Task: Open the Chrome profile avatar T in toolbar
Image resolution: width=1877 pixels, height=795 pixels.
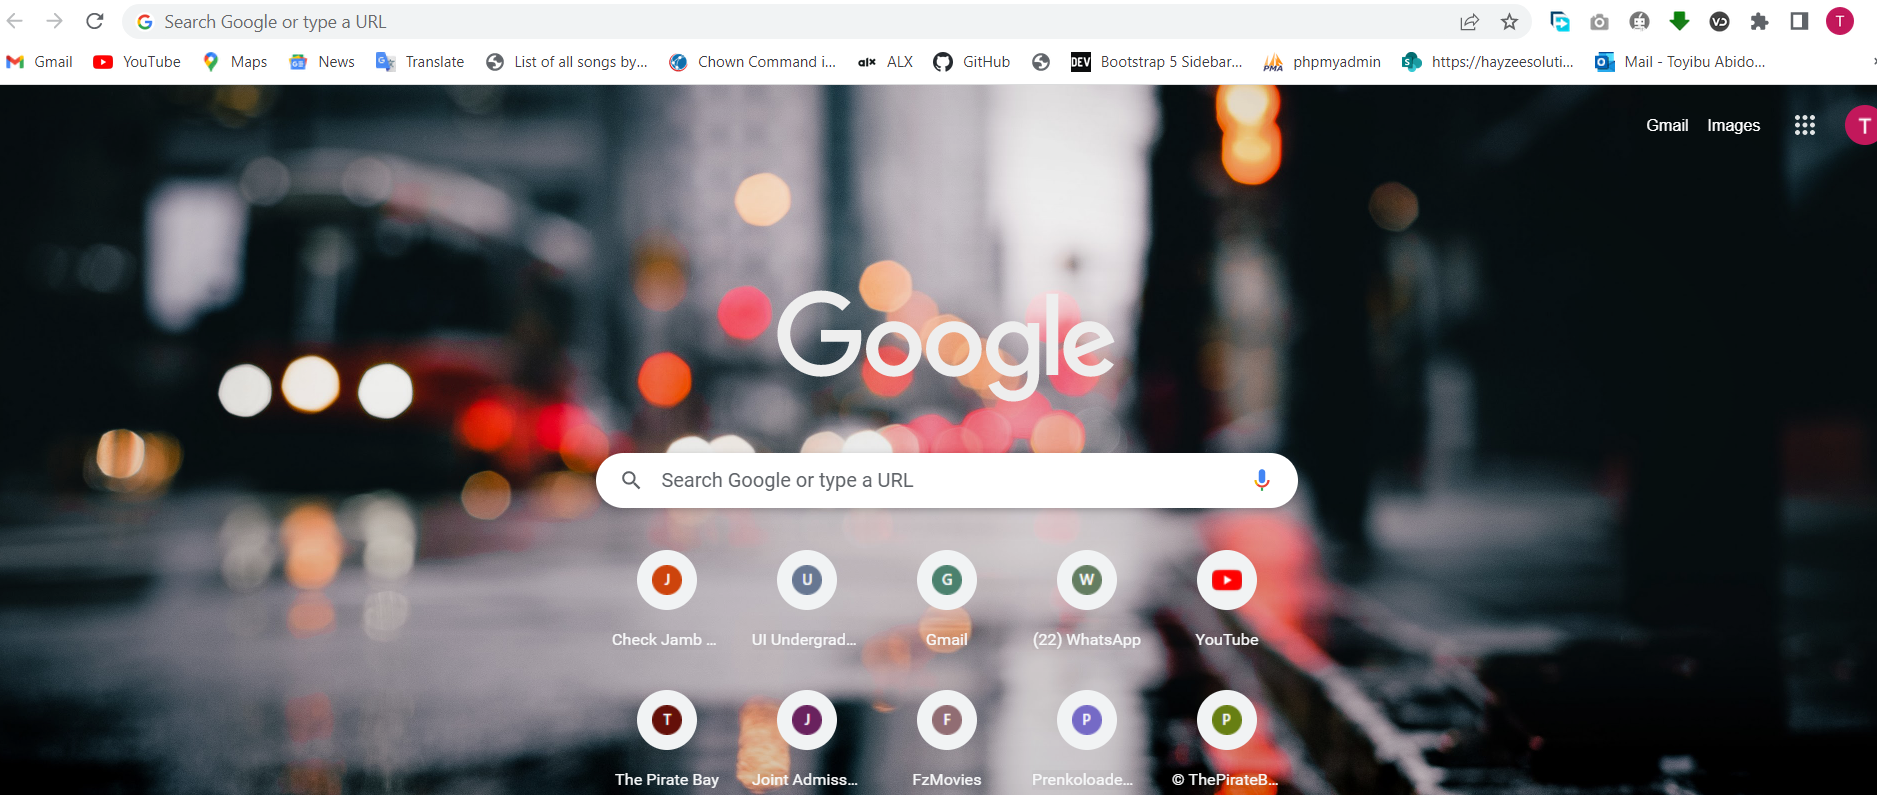Action: (x=1840, y=21)
